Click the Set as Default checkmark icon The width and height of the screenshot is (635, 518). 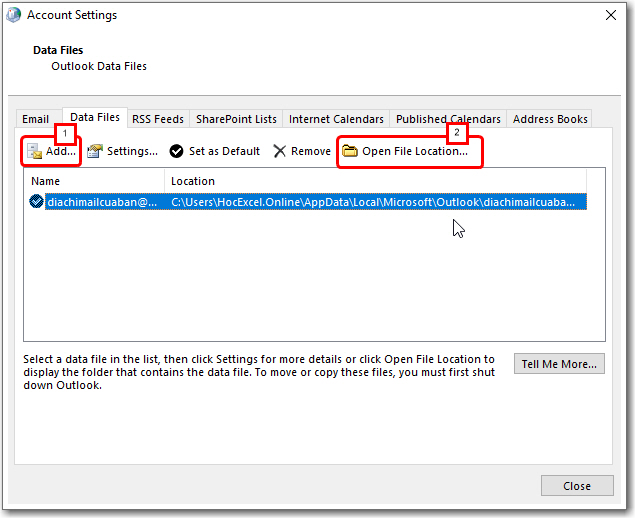pyautogui.click(x=176, y=151)
